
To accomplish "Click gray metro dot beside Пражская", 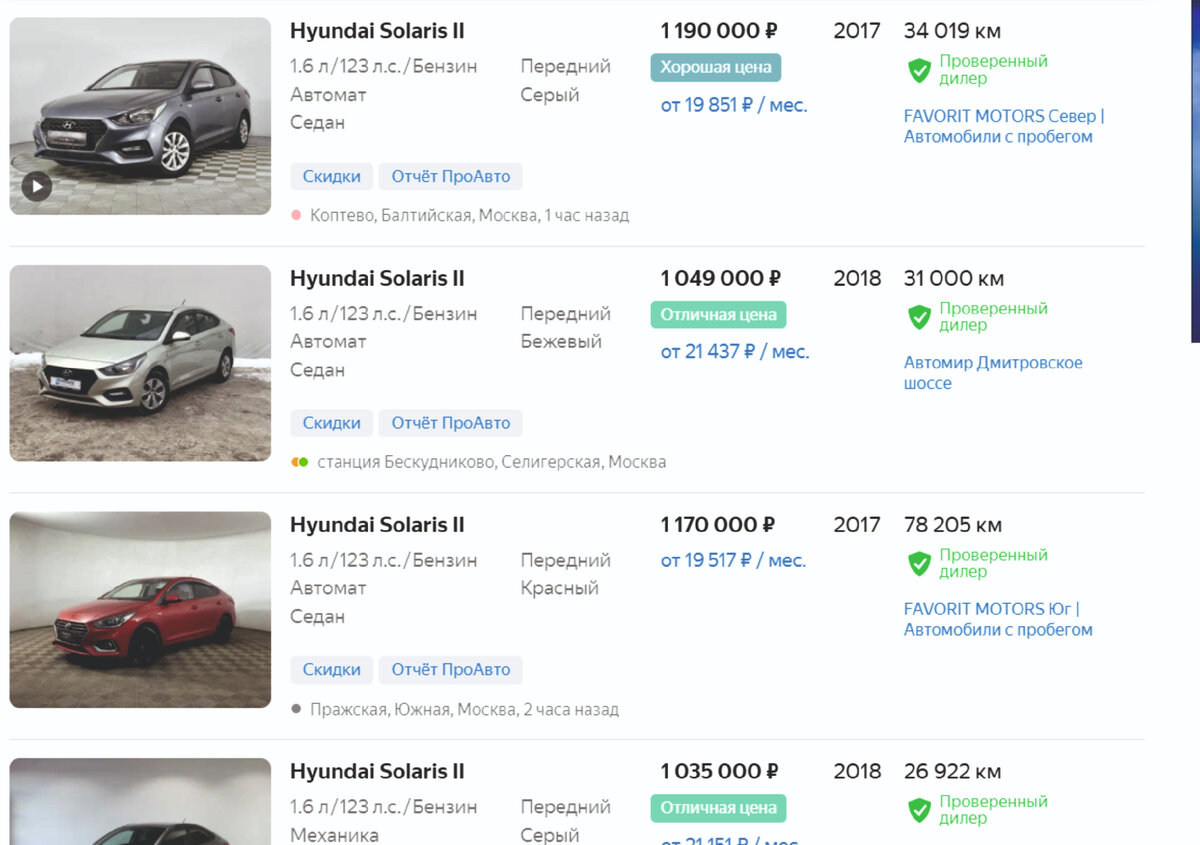I will click(296, 709).
